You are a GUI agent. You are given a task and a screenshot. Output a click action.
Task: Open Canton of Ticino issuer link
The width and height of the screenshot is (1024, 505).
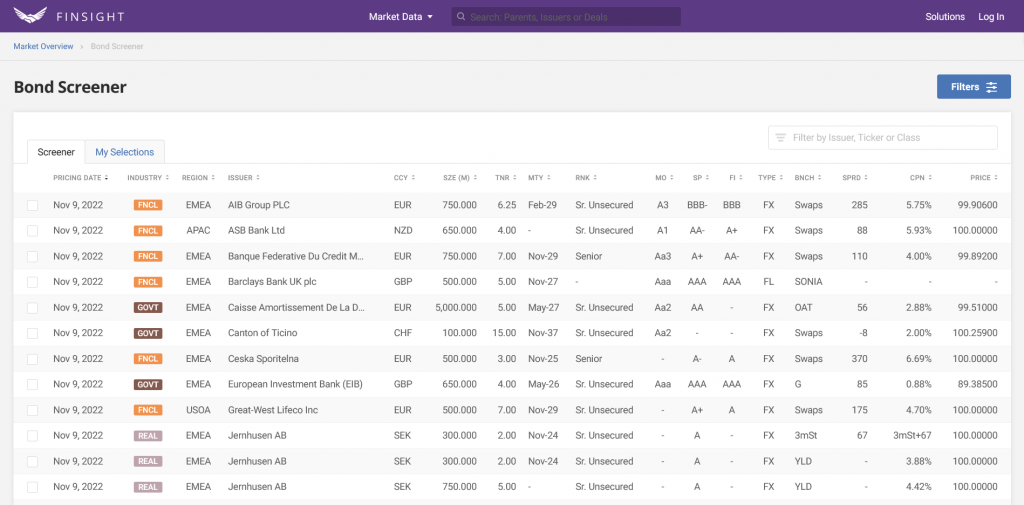tap(263, 333)
